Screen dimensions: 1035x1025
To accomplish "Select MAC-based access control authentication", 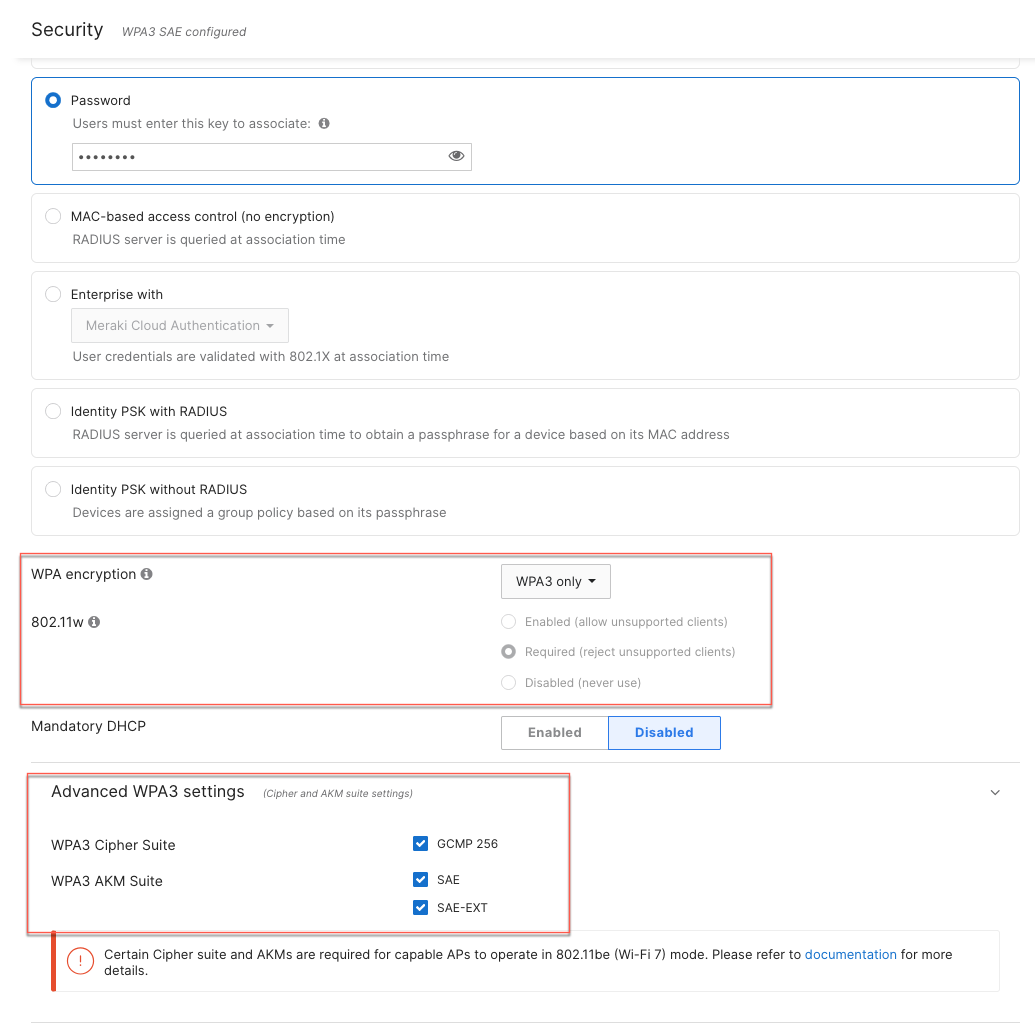I will (52, 215).
